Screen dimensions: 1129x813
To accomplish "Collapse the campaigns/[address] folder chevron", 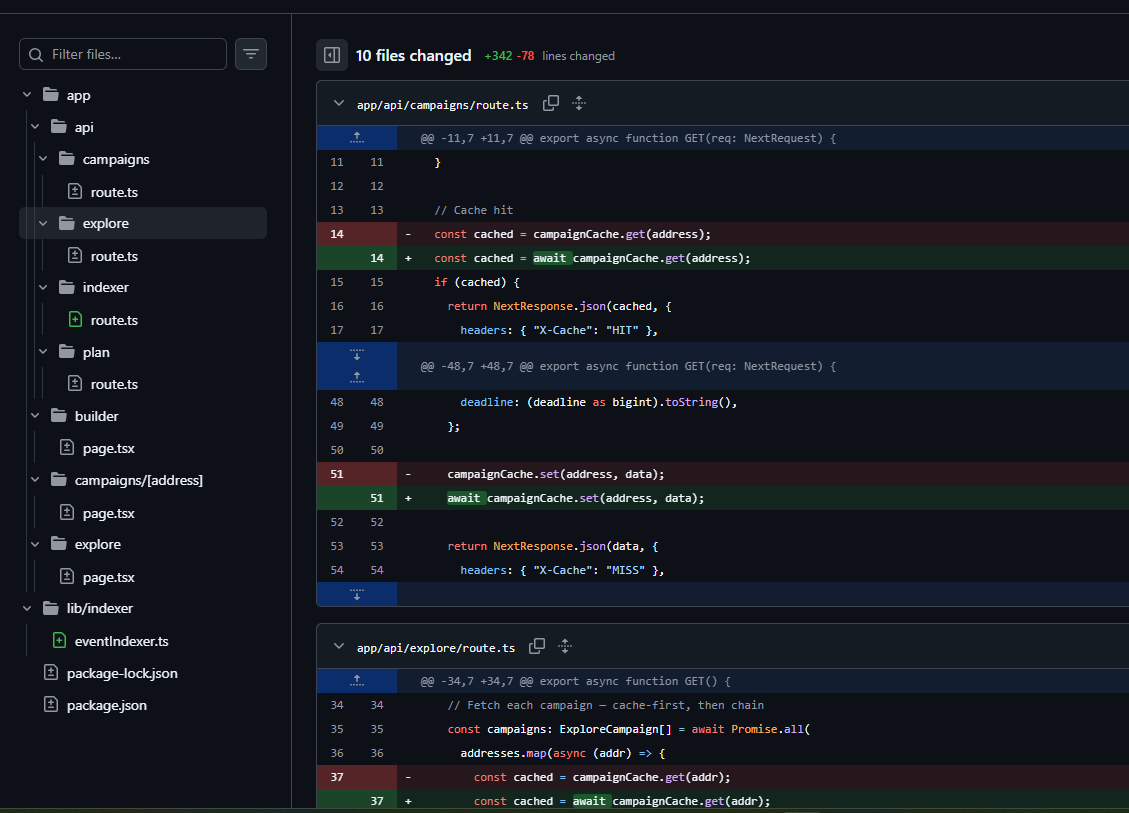I will click(35, 480).
